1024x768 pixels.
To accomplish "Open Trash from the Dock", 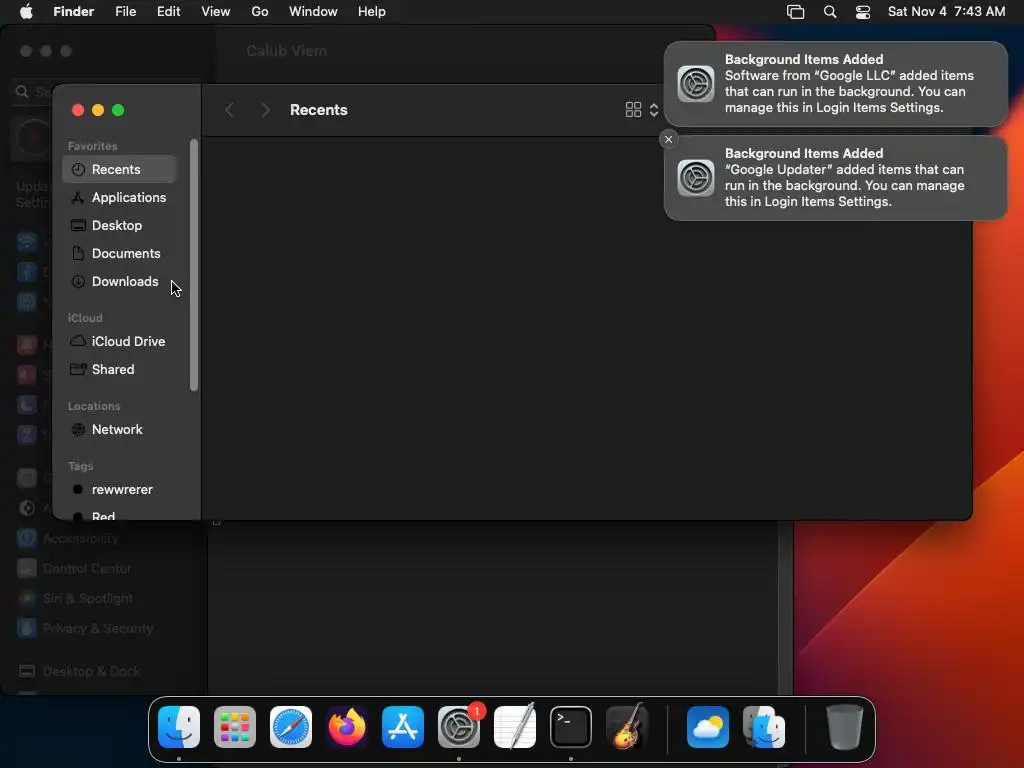I will (844, 727).
